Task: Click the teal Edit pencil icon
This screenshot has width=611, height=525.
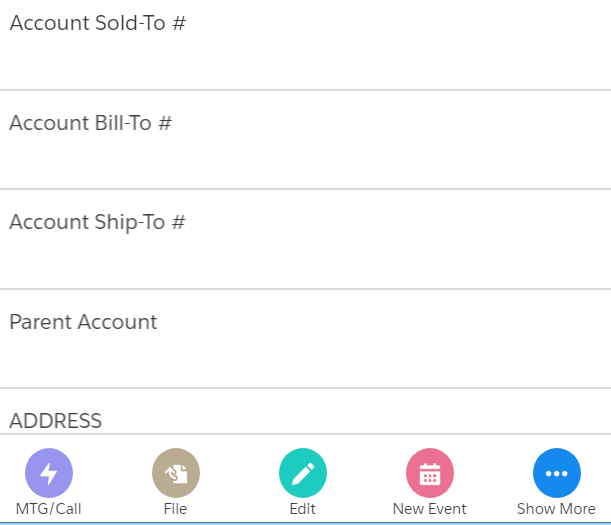Action: [x=303, y=474]
